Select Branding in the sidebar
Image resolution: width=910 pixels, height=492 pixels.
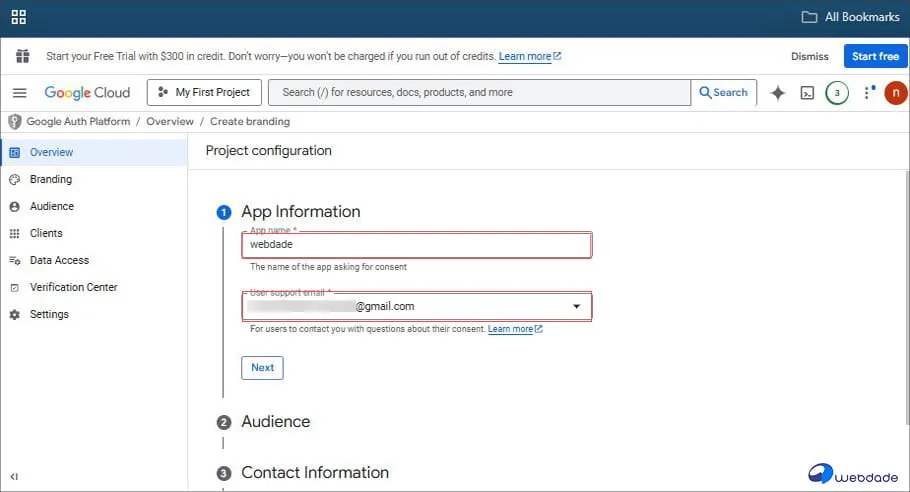[51, 180]
